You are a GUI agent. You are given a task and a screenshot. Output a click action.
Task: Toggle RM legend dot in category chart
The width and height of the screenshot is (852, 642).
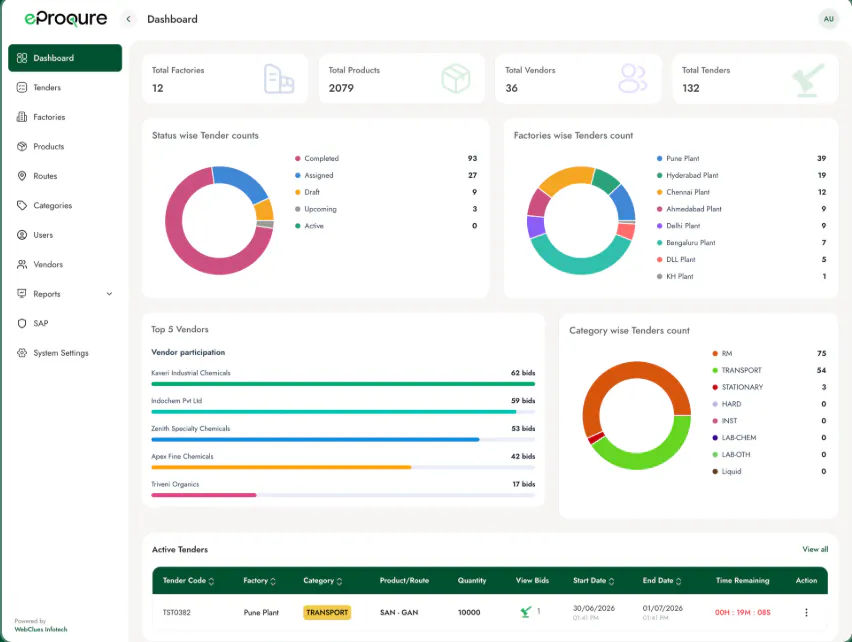point(715,354)
